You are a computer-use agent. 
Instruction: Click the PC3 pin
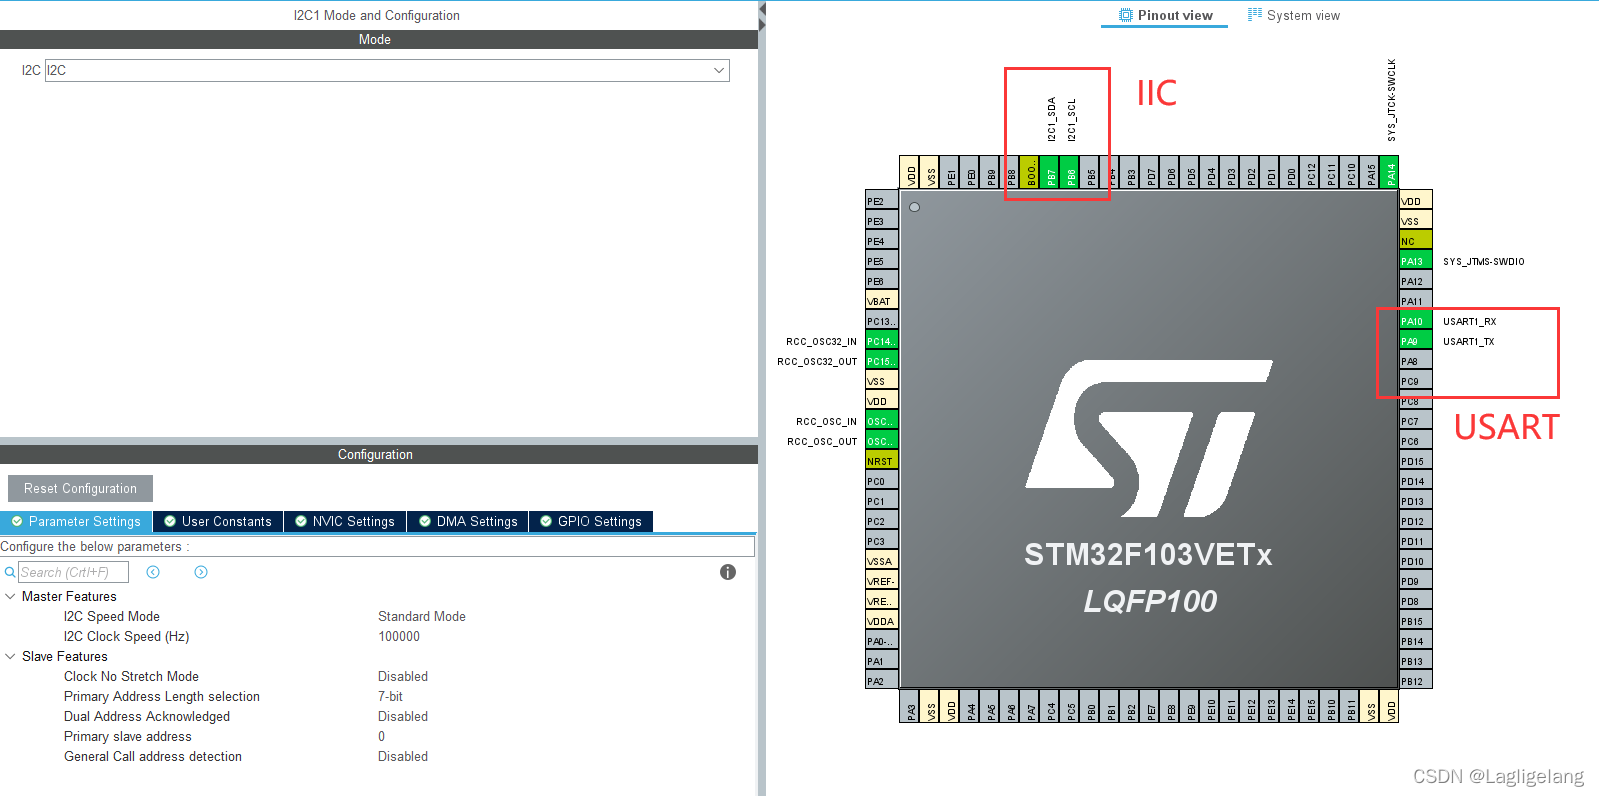(x=882, y=541)
